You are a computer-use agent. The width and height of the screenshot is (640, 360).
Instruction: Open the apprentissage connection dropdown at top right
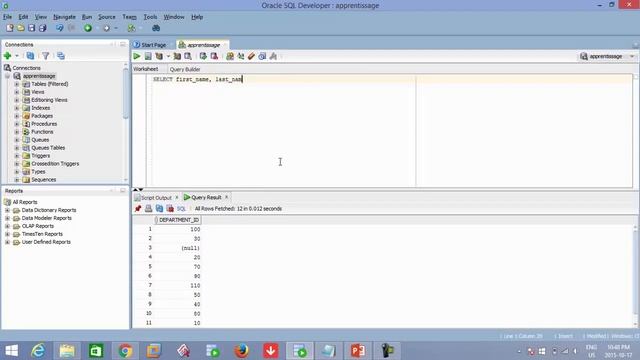(632, 56)
